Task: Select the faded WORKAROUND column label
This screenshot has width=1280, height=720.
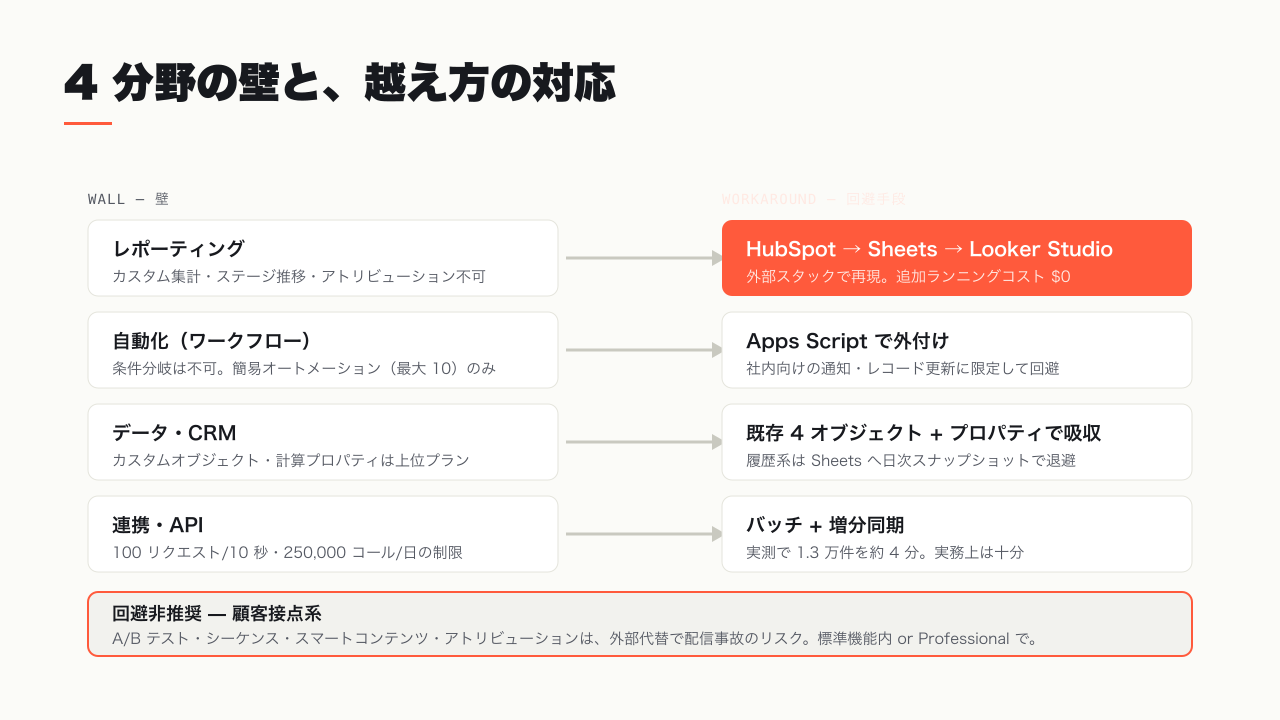Action: click(x=813, y=199)
